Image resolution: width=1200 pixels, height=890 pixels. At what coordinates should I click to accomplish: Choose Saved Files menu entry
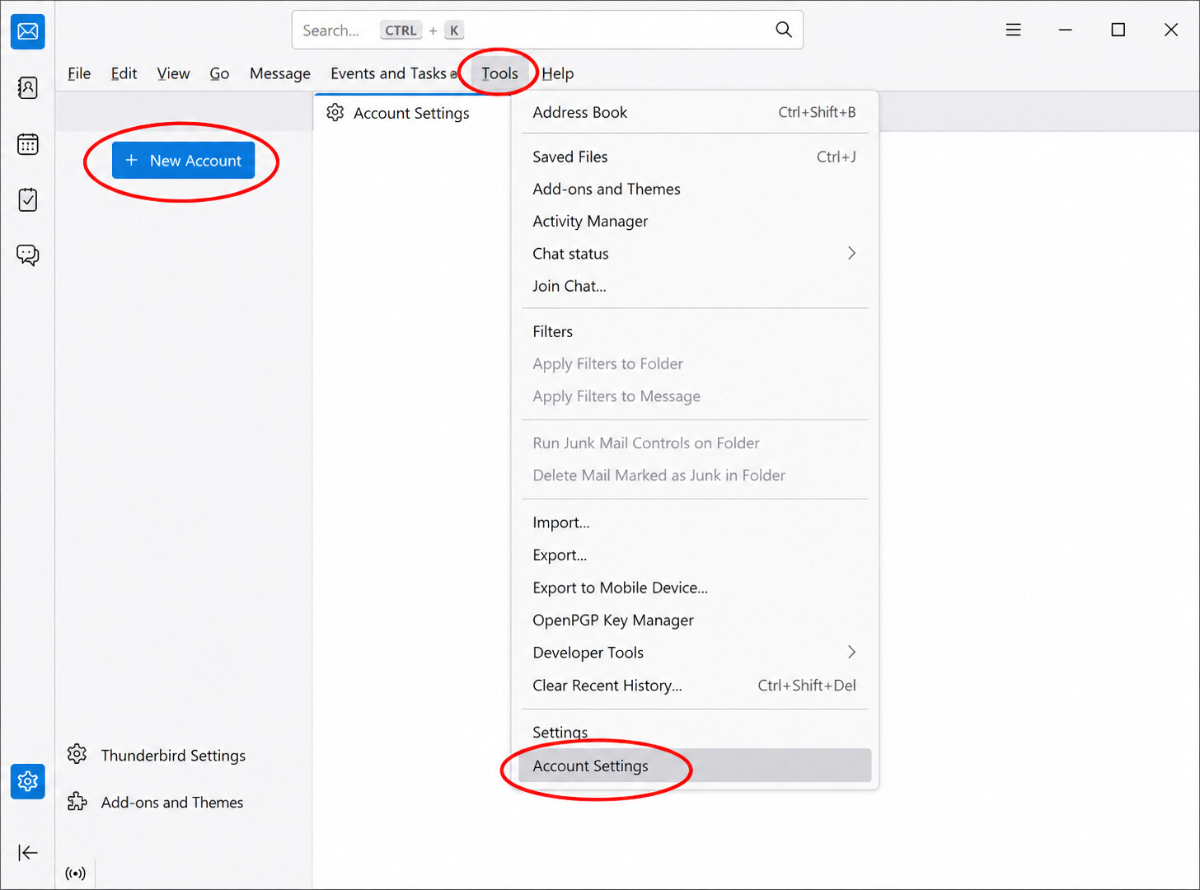coord(695,157)
